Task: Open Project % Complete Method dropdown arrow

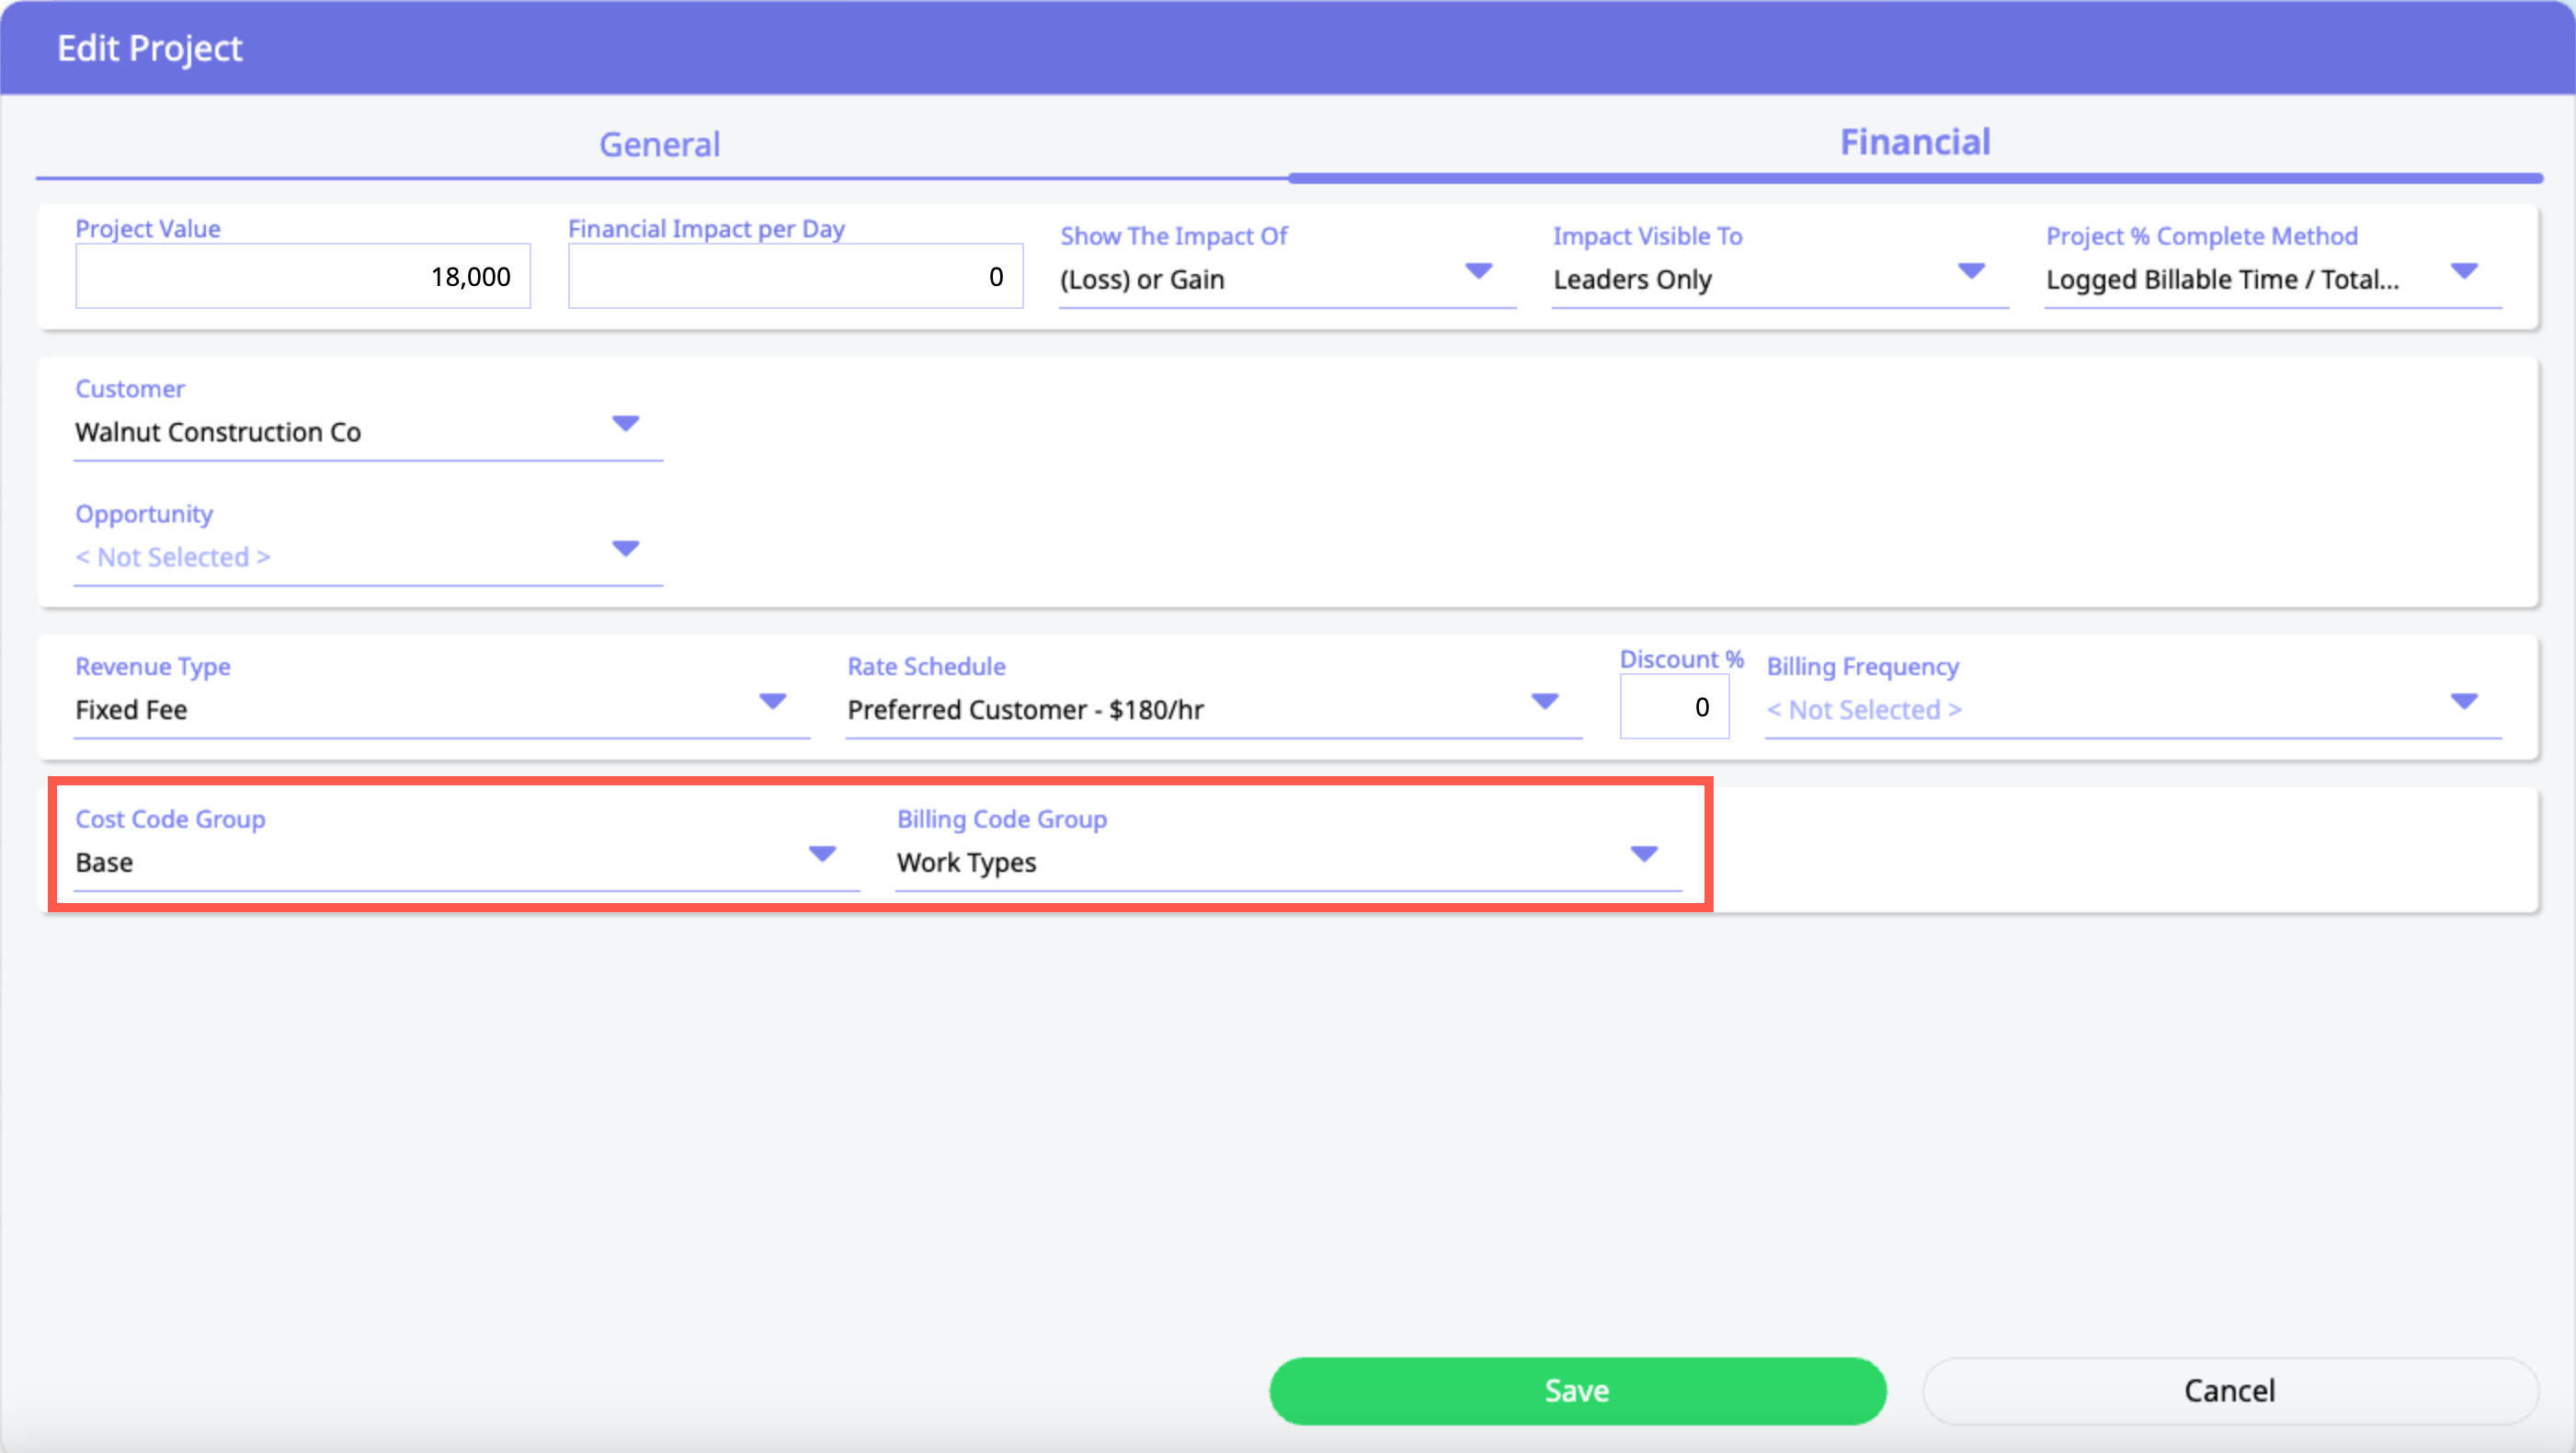Action: point(2463,271)
